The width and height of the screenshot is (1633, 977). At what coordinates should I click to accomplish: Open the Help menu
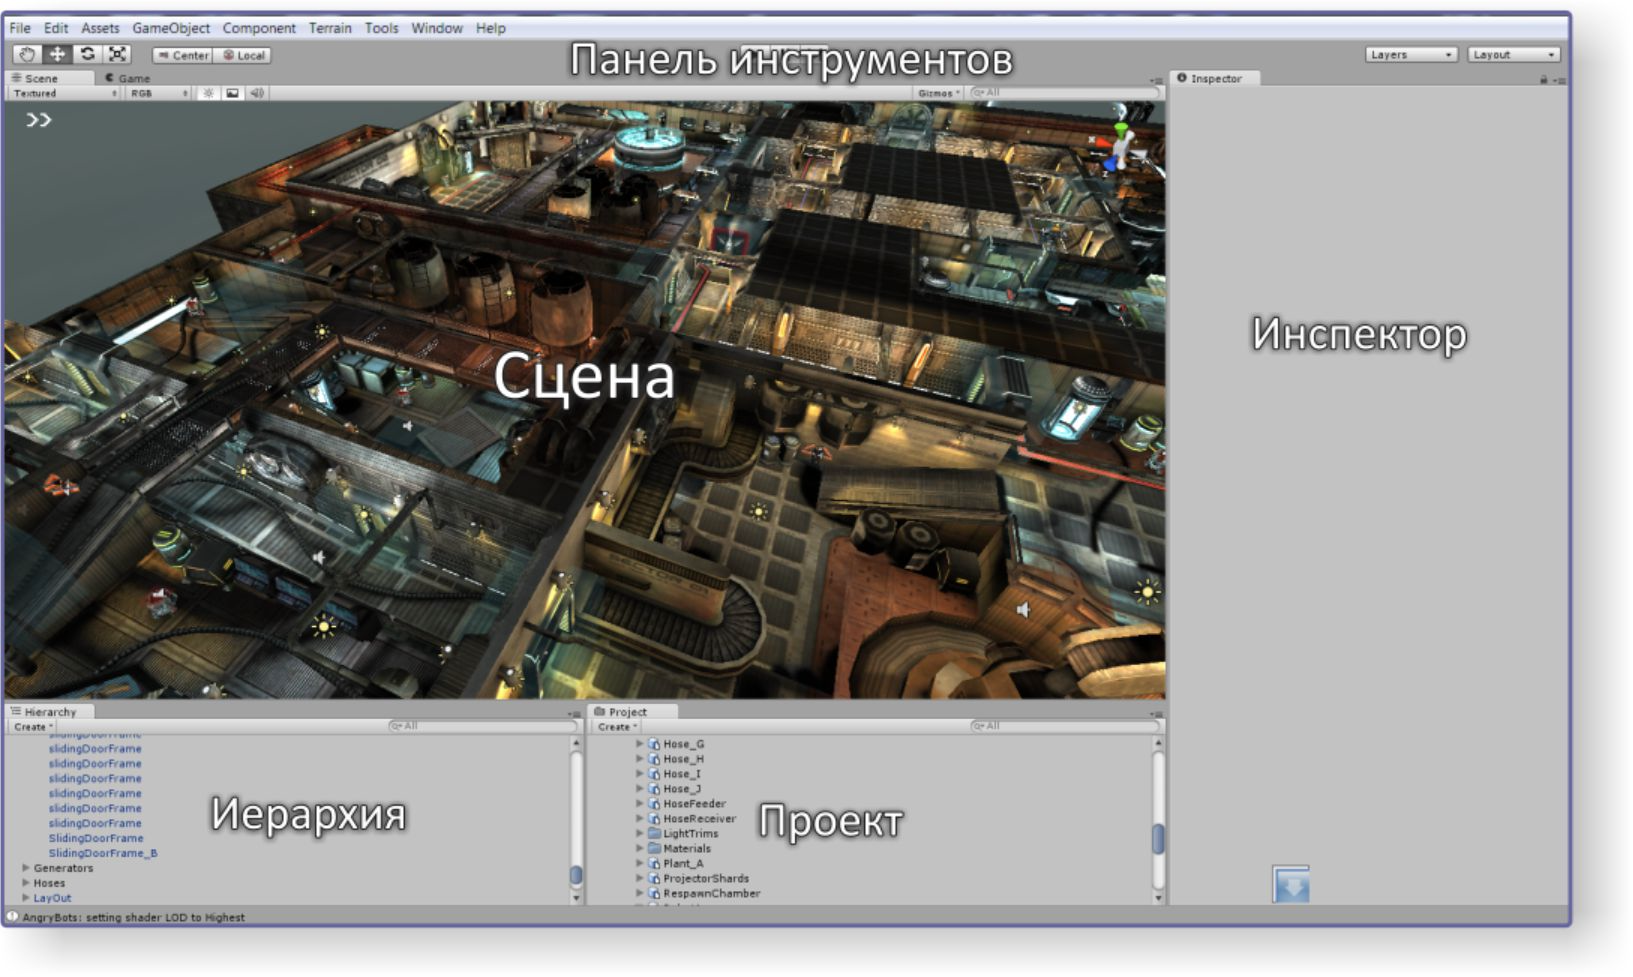pos(490,28)
